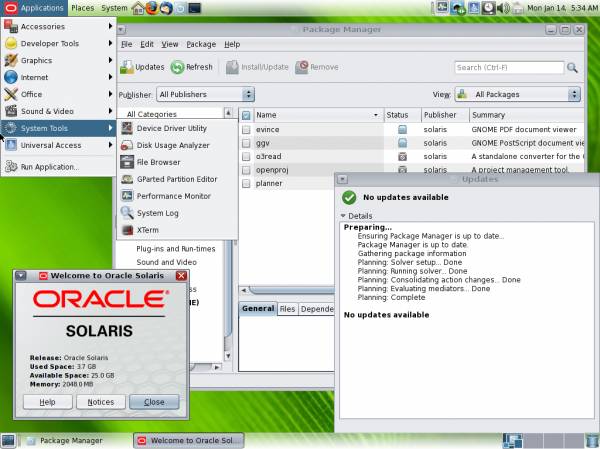Image resolution: width=600 pixels, height=449 pixels.
Task: Launch GParted Partition Editor
Action: (x=176, y=179)
